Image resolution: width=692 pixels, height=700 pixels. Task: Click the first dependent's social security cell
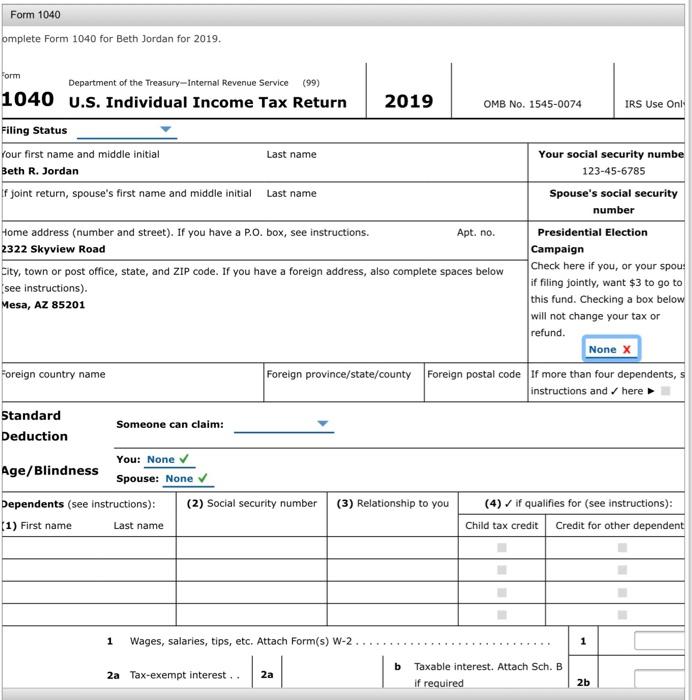pos(252,548)
